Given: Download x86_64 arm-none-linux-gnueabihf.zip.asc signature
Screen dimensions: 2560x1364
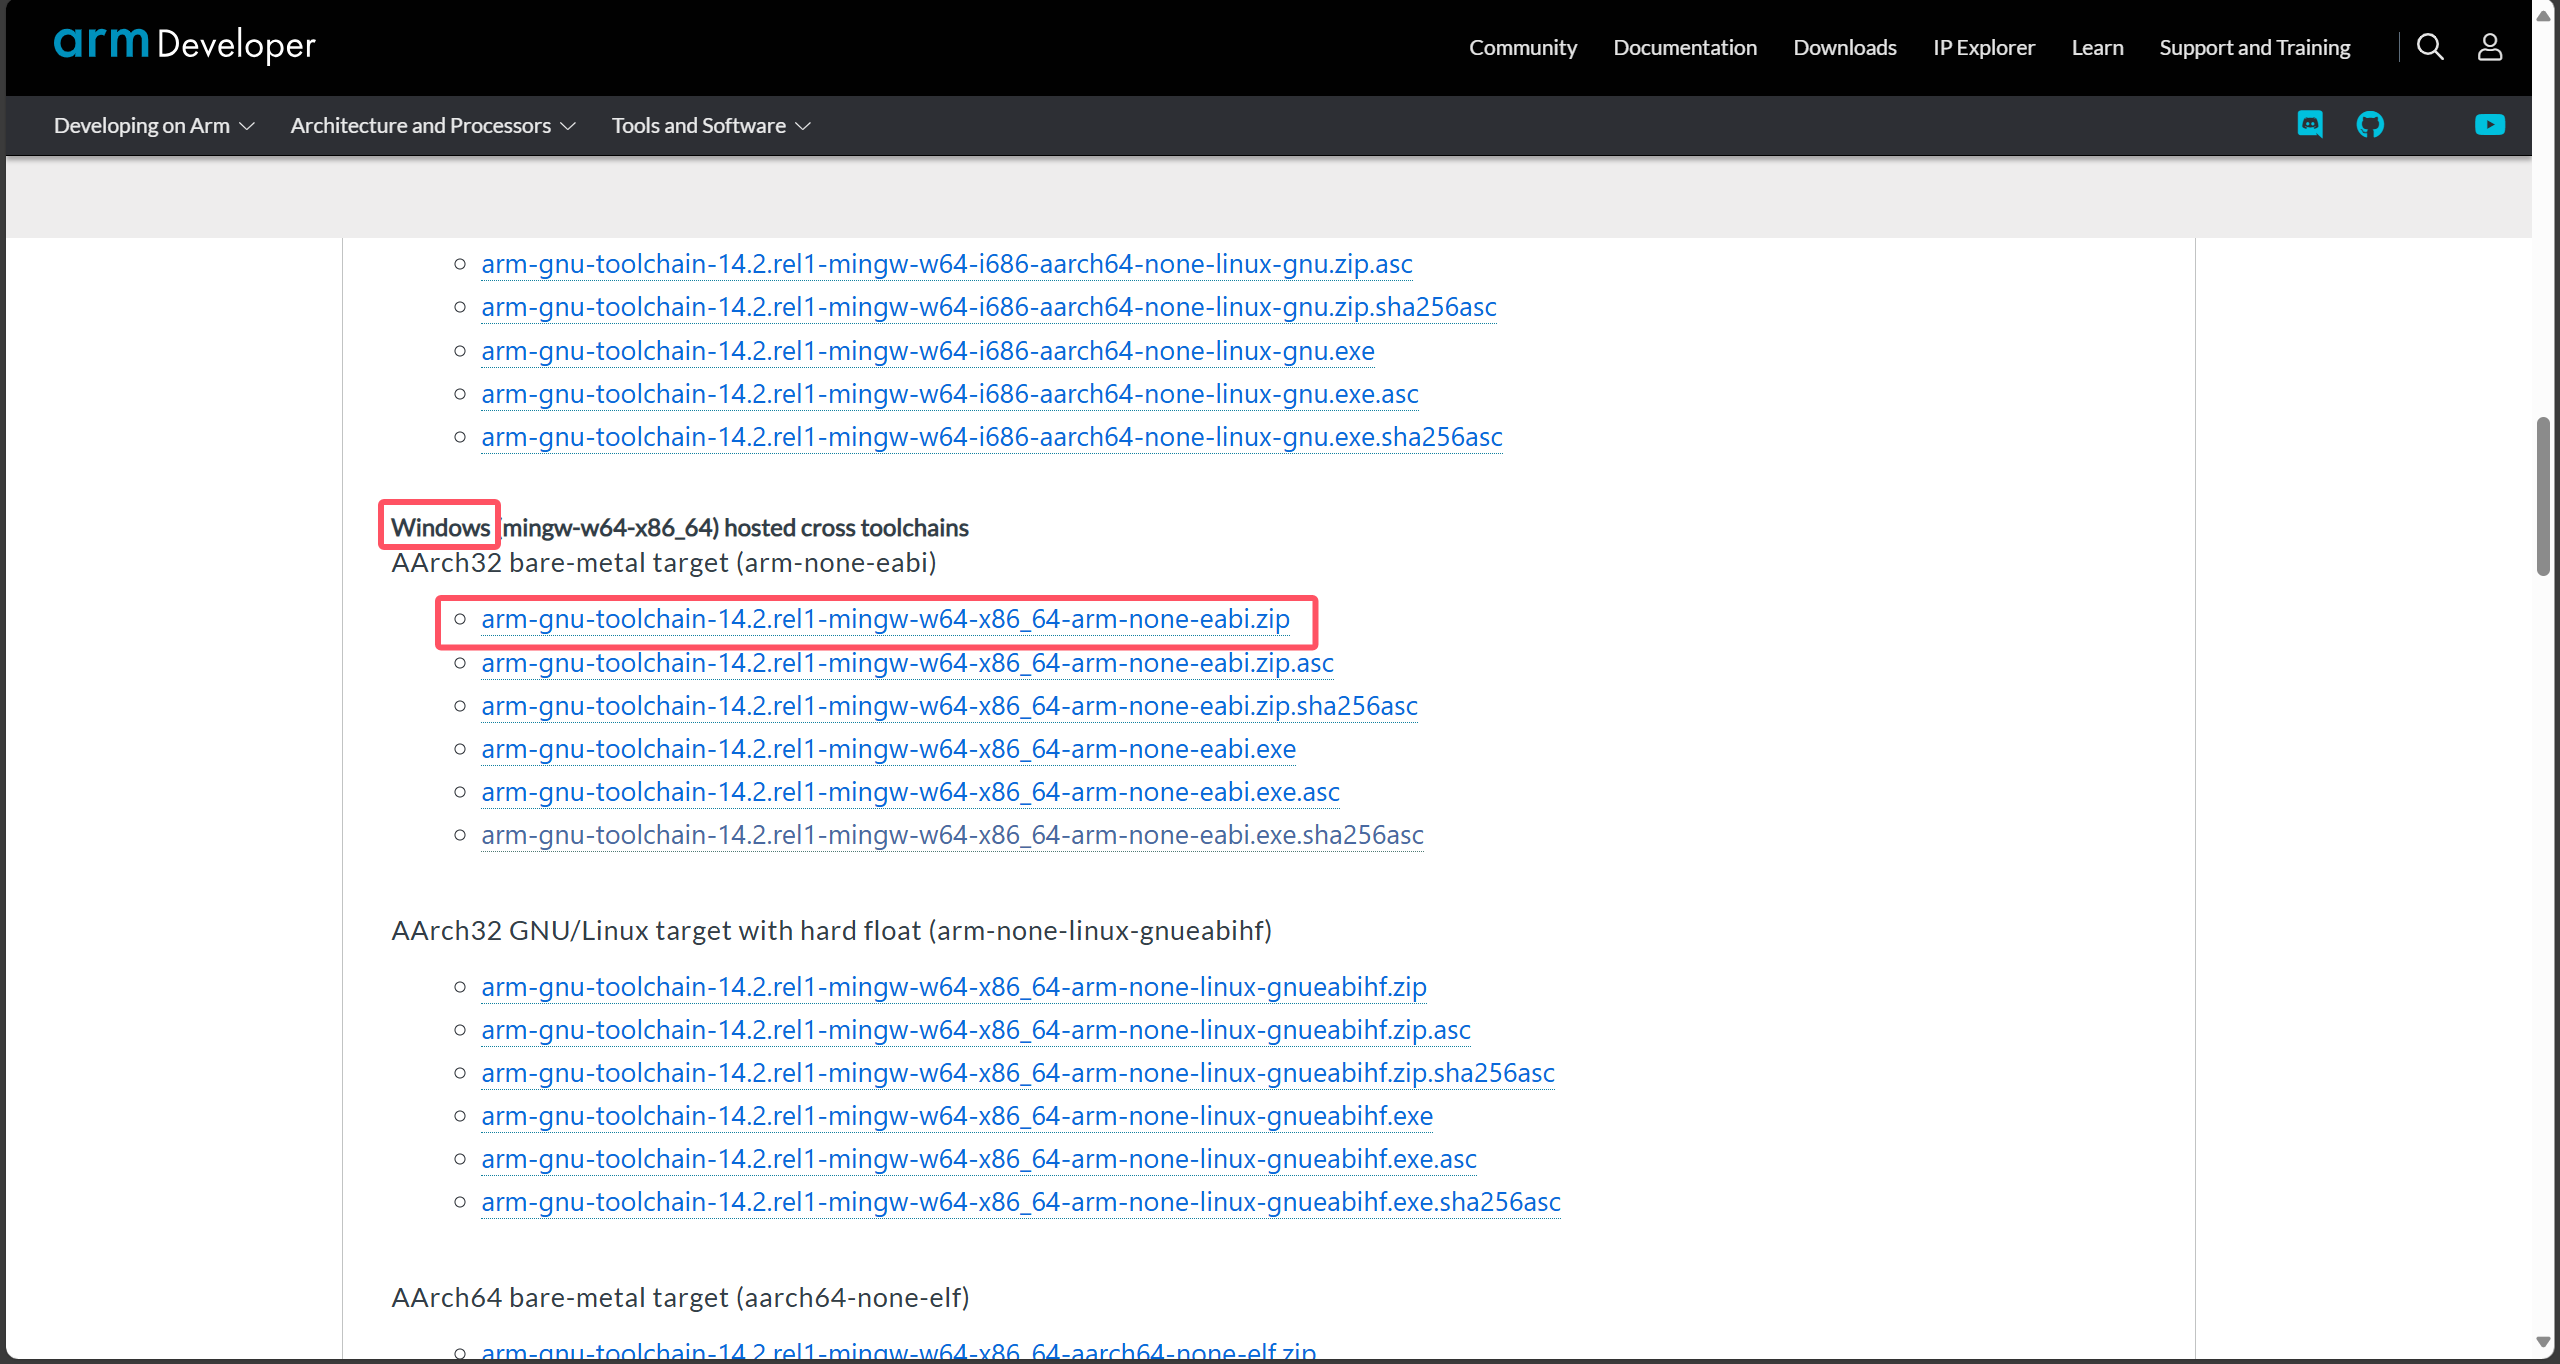Looking at the screenshot, I should click(x=976, y=1030).
